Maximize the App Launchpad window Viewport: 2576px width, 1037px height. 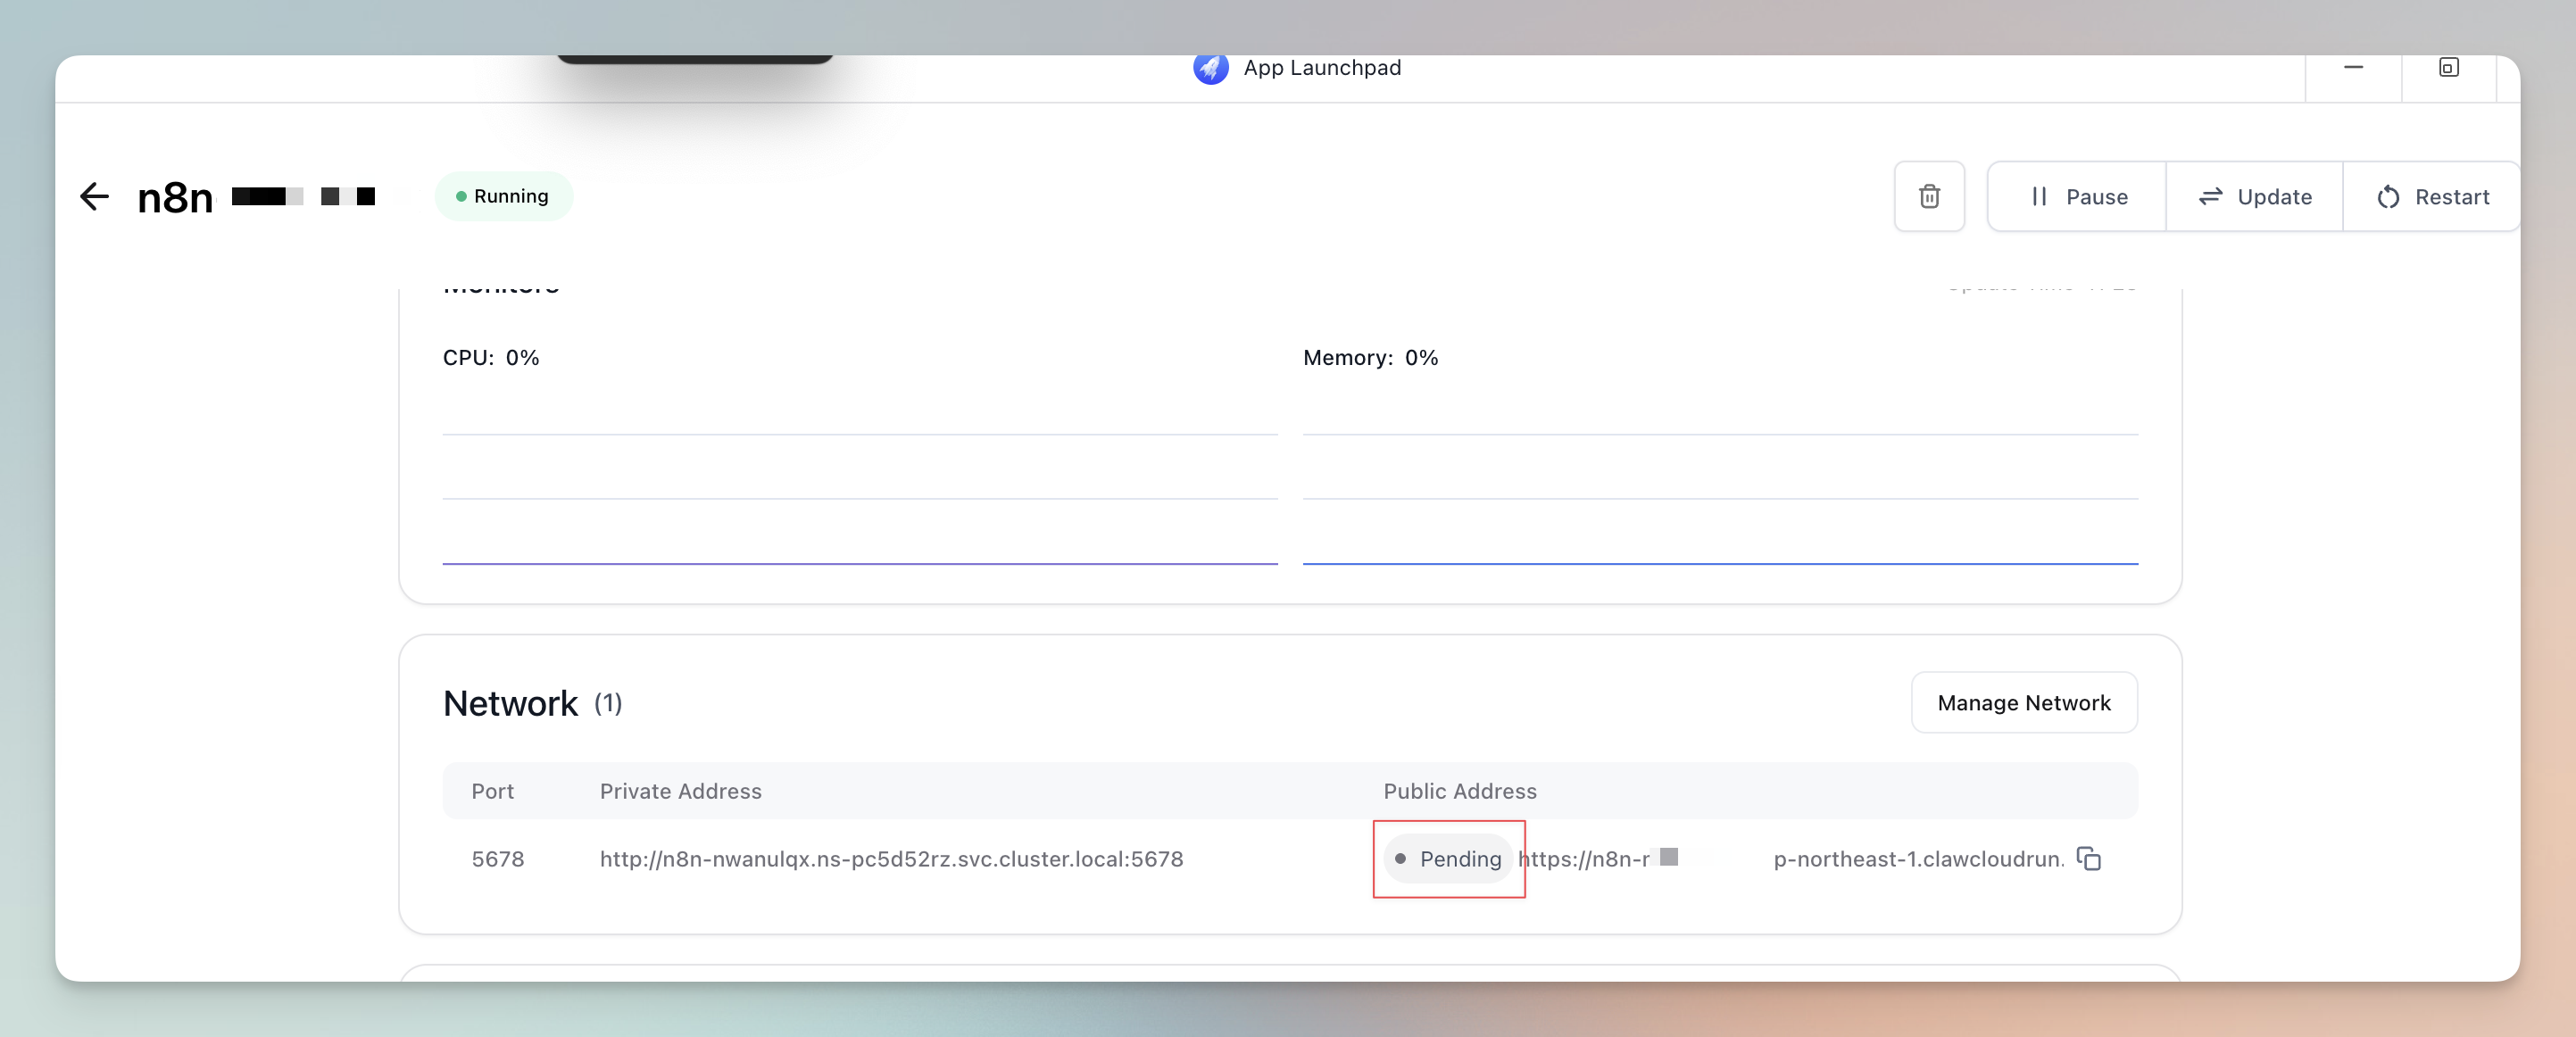point(2448,67)
